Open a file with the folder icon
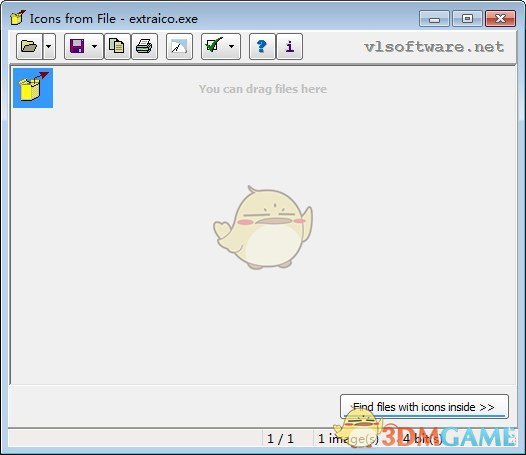This screenshot has width=526, height=455. (x=29, y=46)
